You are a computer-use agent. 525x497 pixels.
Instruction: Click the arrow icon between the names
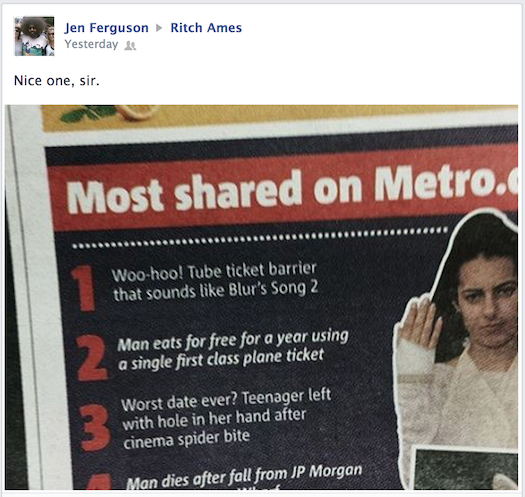coord(159,28)
